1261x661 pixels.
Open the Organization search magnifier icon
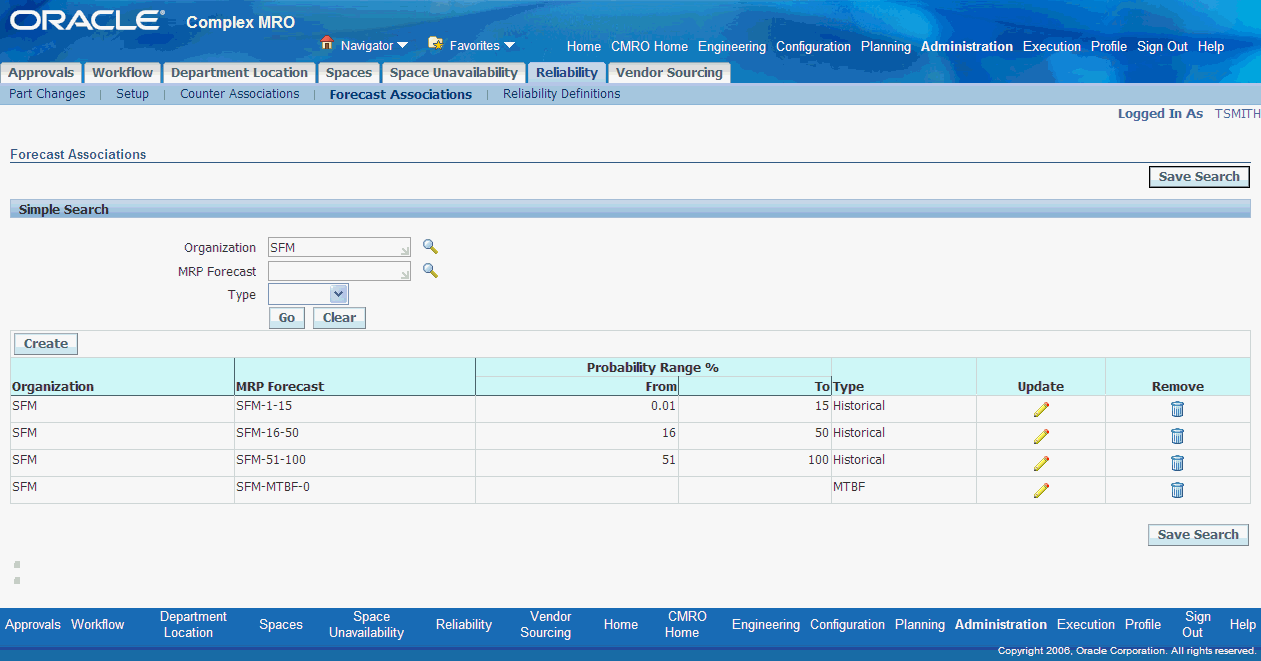pos(430,247)
